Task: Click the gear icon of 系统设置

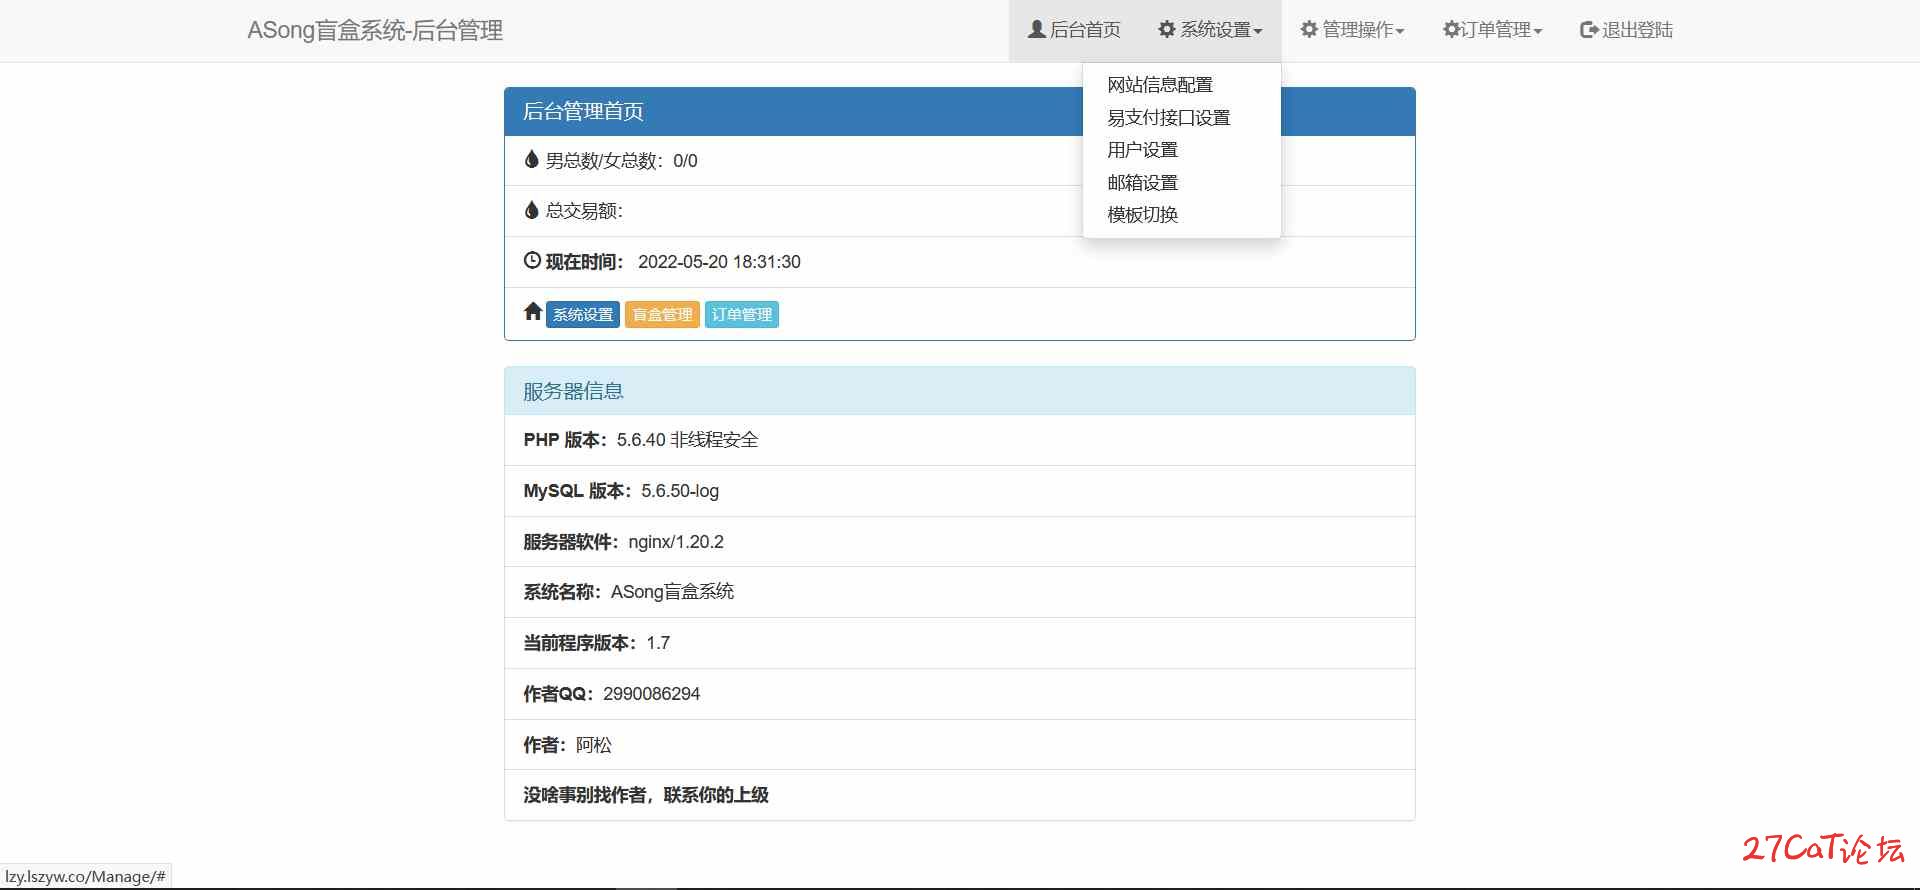Action: (x=1166, y=29)
